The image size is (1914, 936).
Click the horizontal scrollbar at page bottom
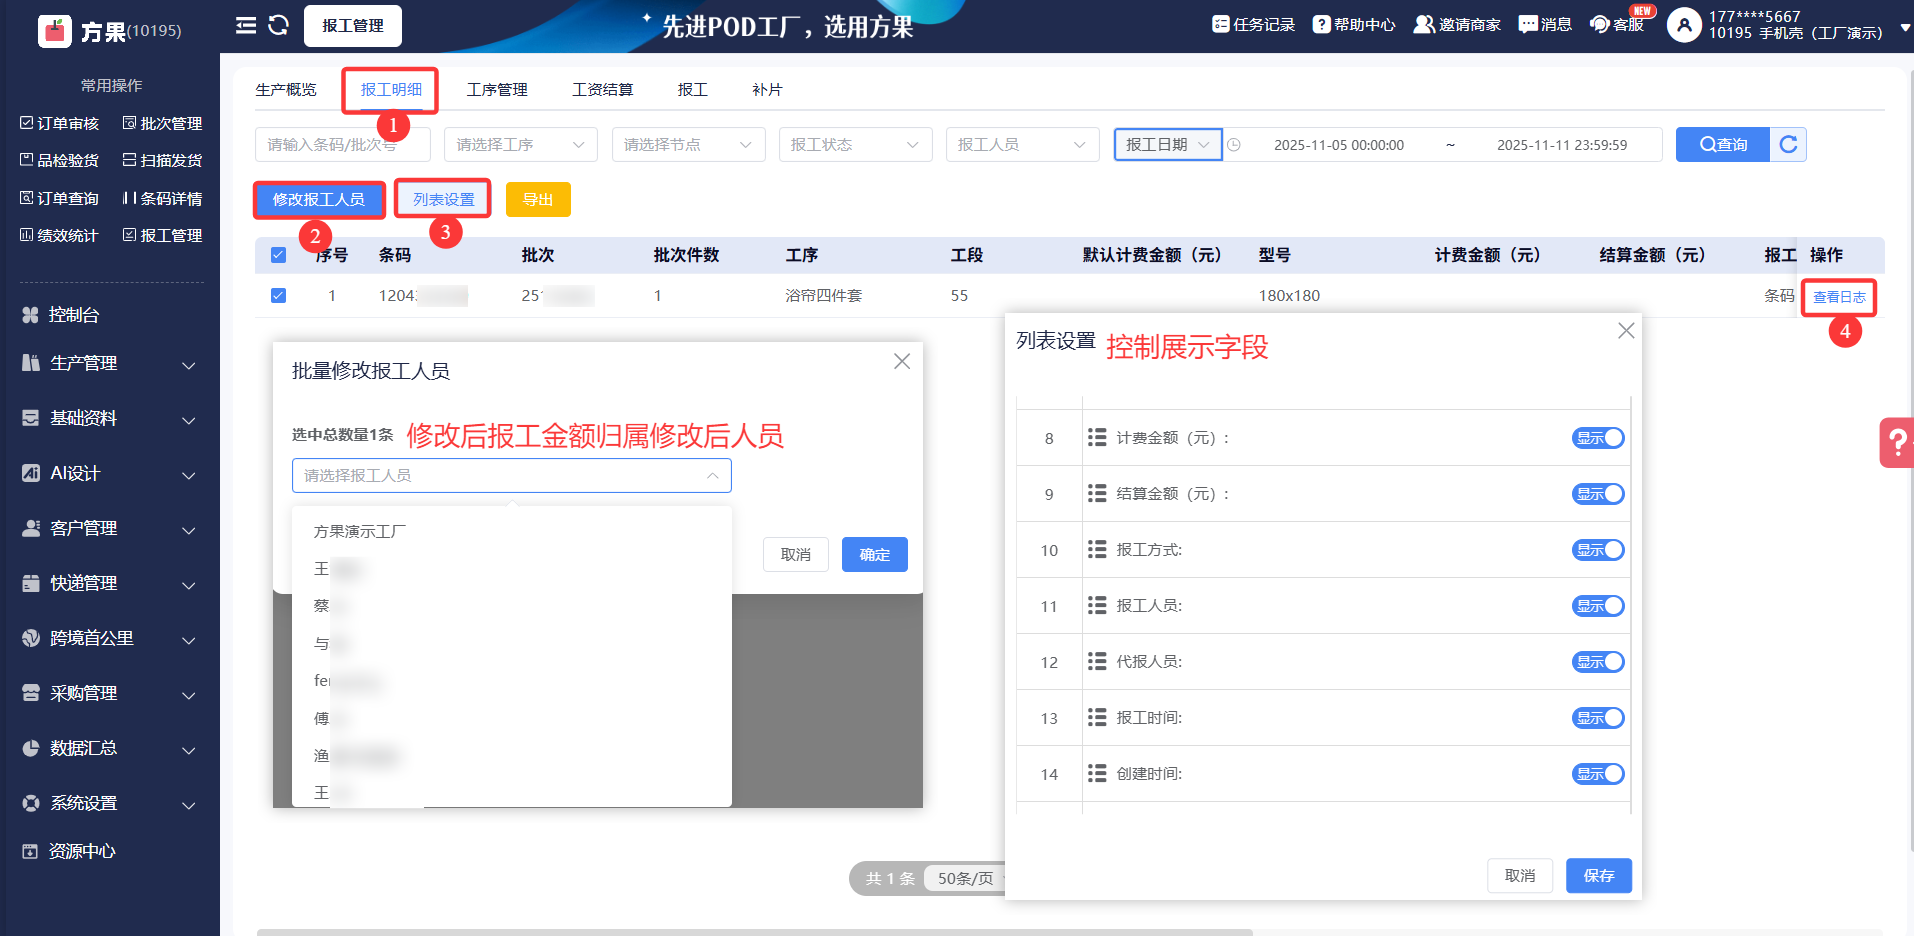pyautogui.click(x=754, y=931)
